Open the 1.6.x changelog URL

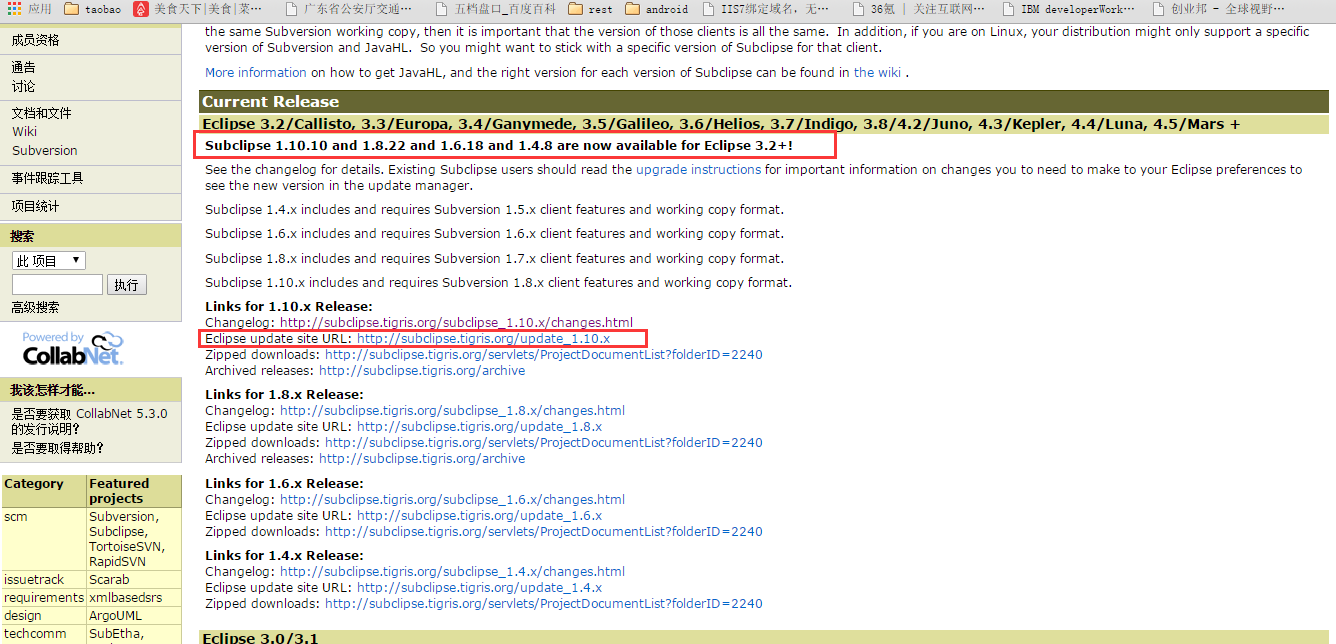(x=452, y=499)
